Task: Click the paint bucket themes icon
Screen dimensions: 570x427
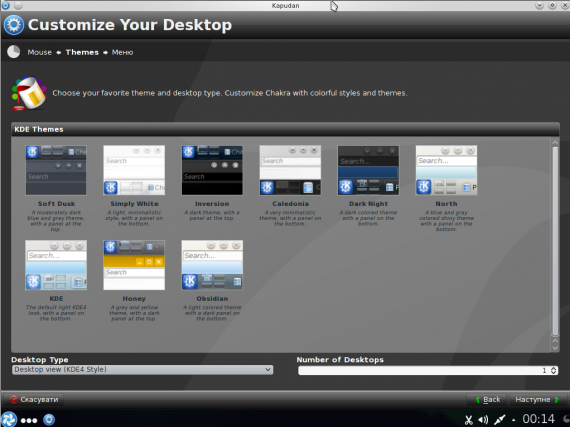Action: click(x=29, y=93)
